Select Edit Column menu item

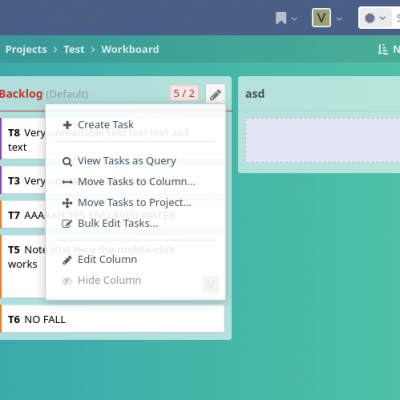(x=135, y=260)
